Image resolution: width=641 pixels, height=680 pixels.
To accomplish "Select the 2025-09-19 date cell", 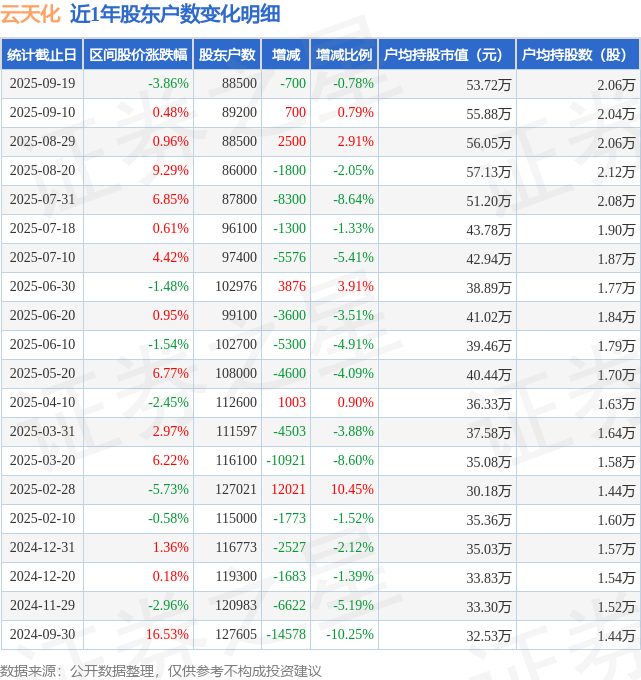I will tap(41, 84).
